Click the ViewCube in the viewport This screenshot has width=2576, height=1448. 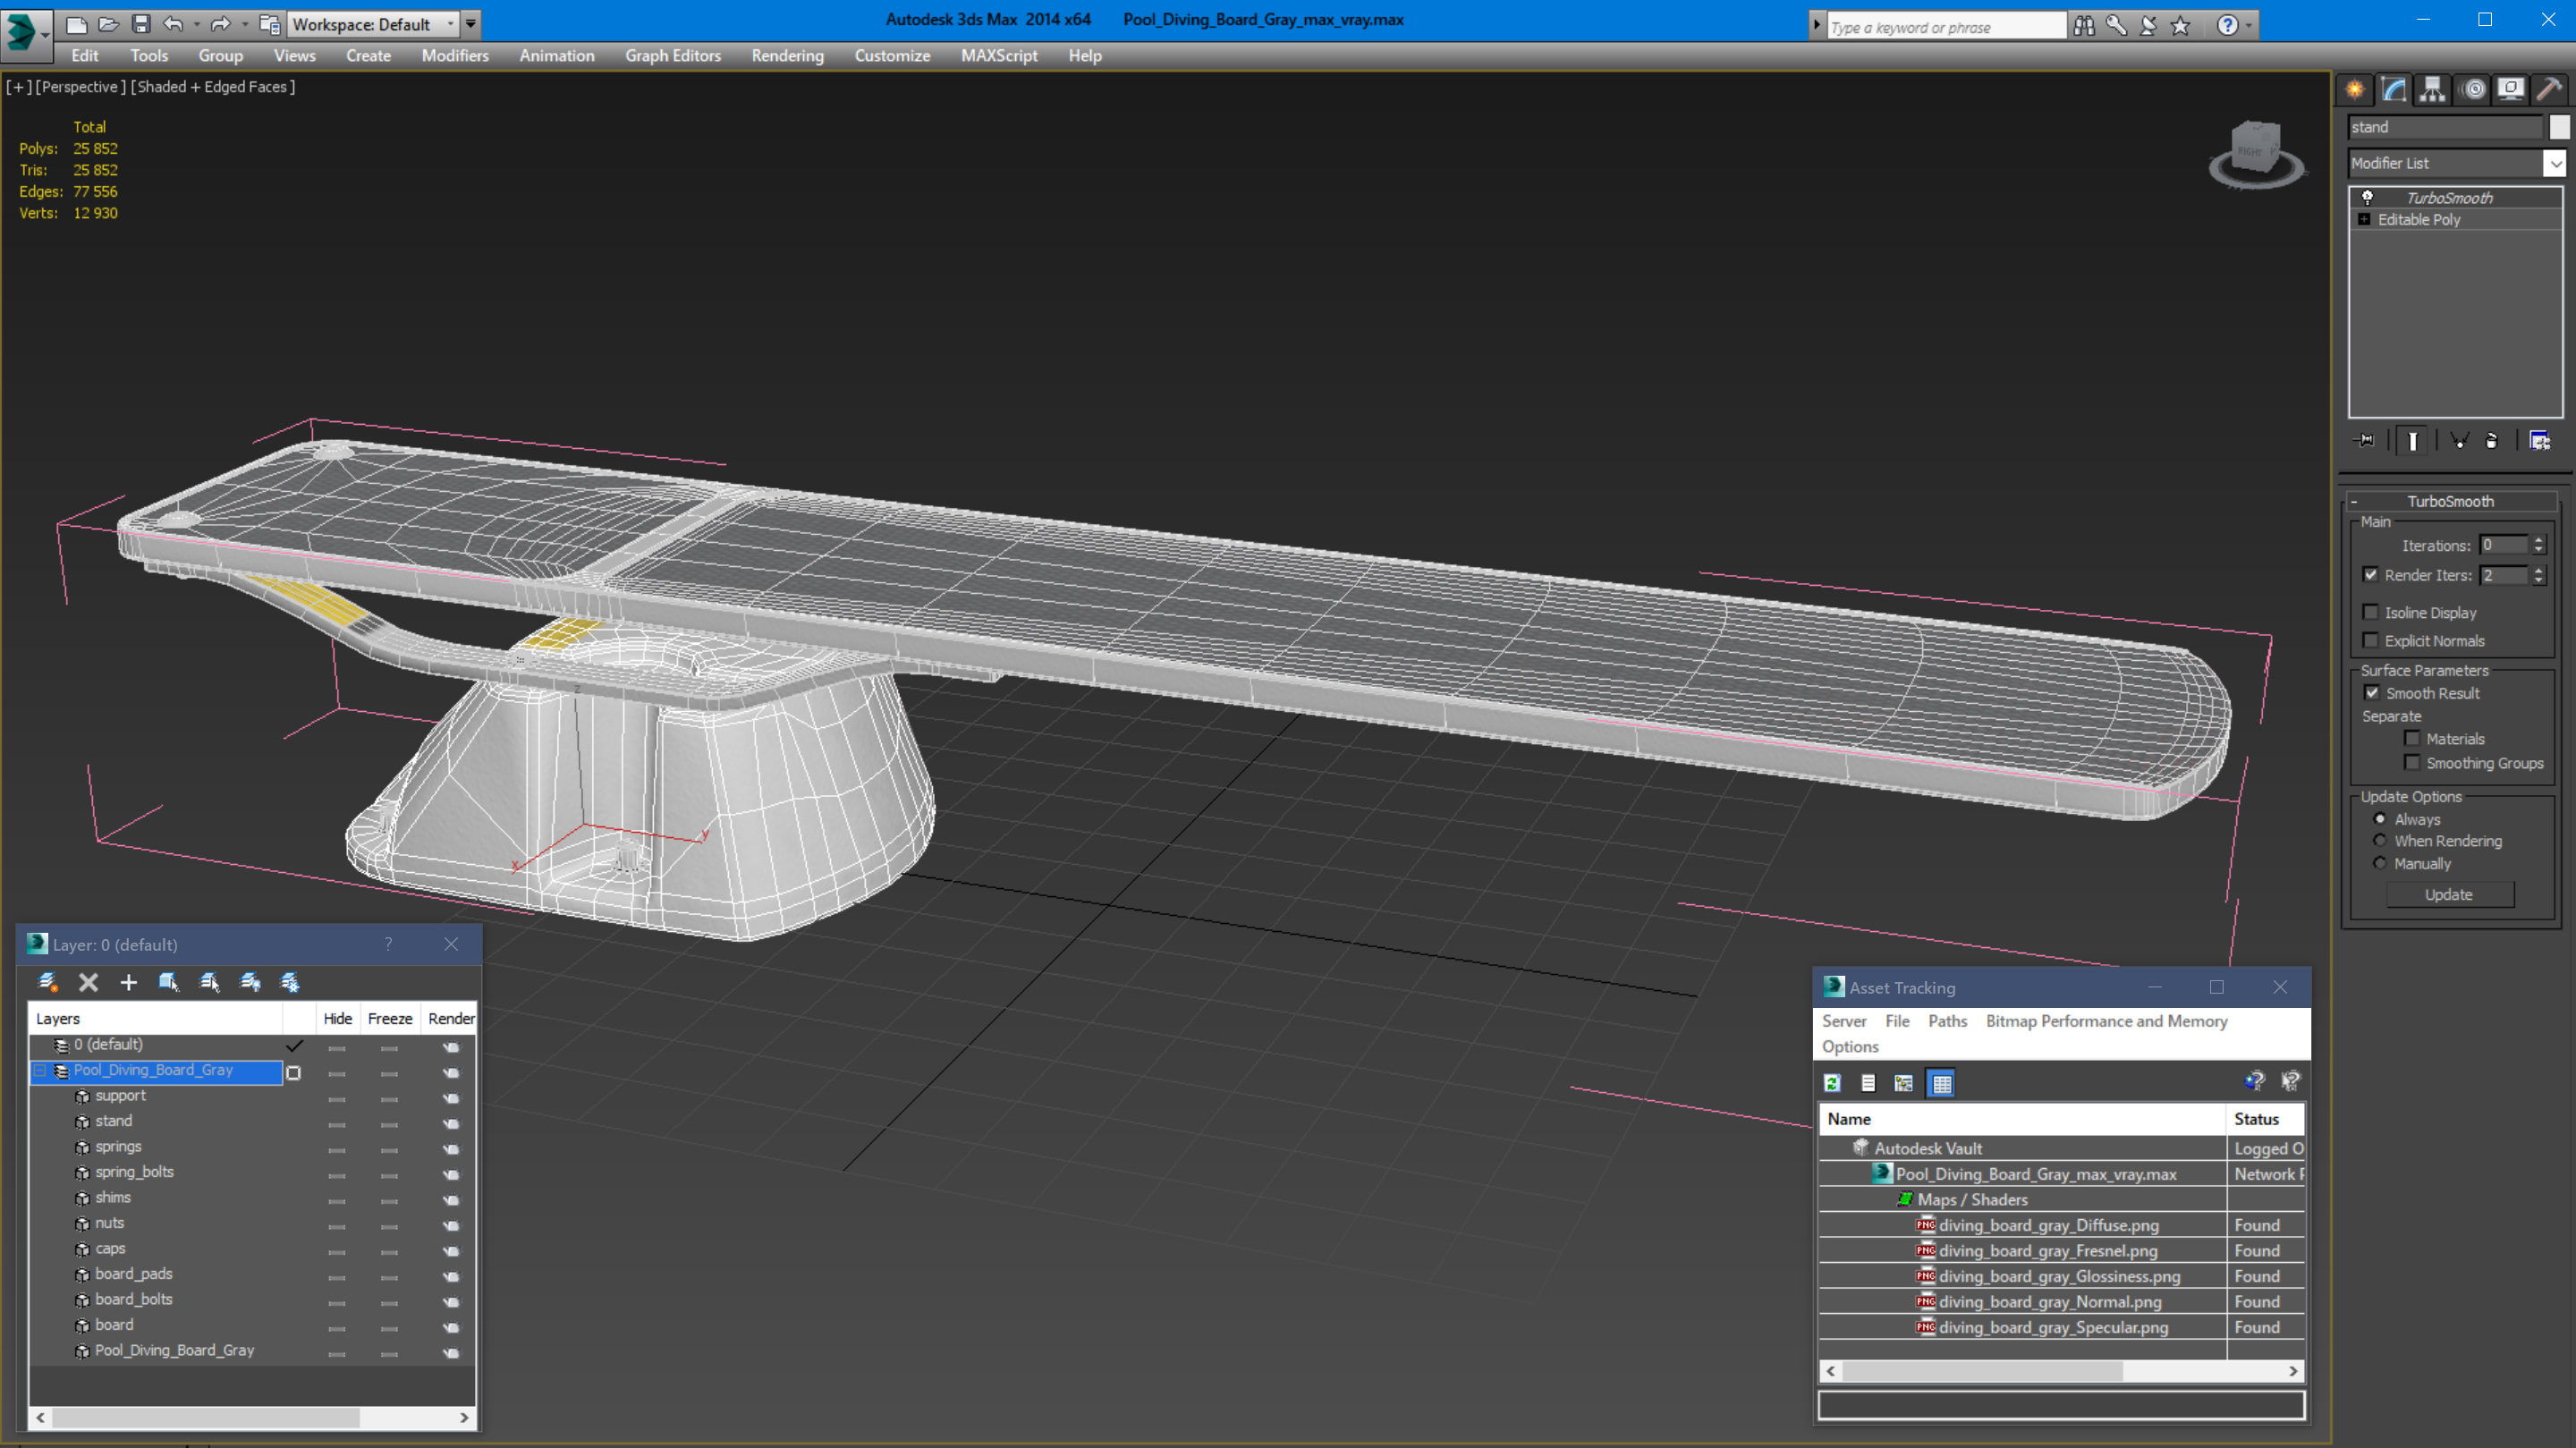coord(2256,154)
